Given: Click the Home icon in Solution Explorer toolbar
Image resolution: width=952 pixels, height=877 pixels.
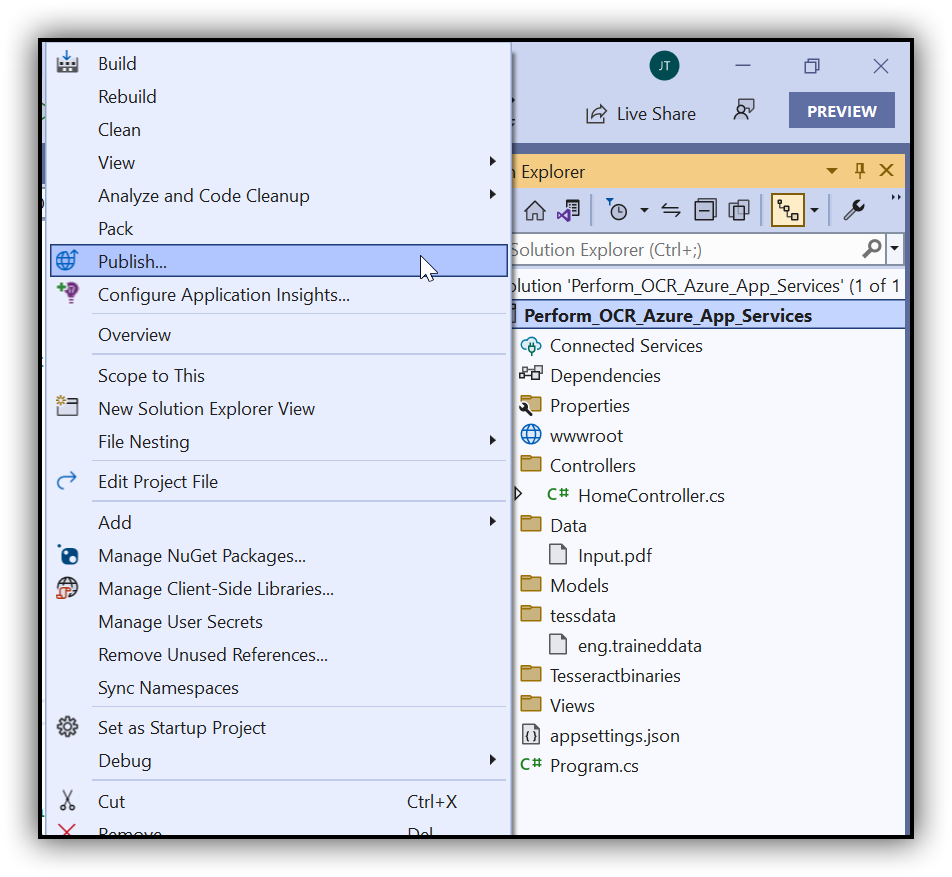Looking at the screenshot, I should pyautogui.click(x=535, y=210).
